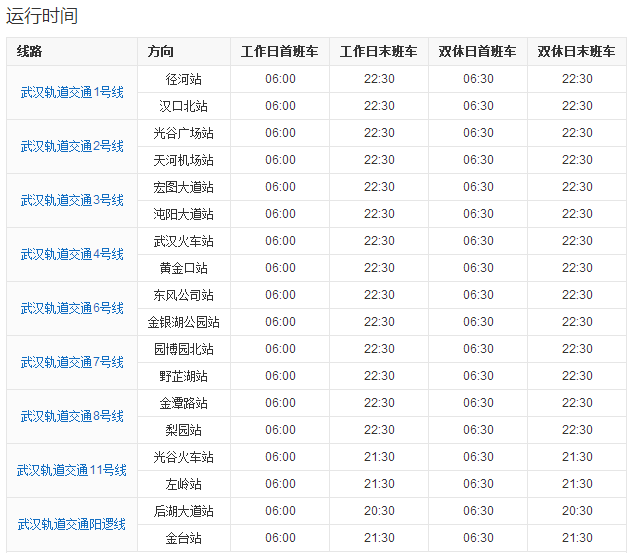Image resolution: width=630 pixels, height=553 pixels.
Task: Click 左岭站 weekday last train 21:30
Action: click(379, 484)
